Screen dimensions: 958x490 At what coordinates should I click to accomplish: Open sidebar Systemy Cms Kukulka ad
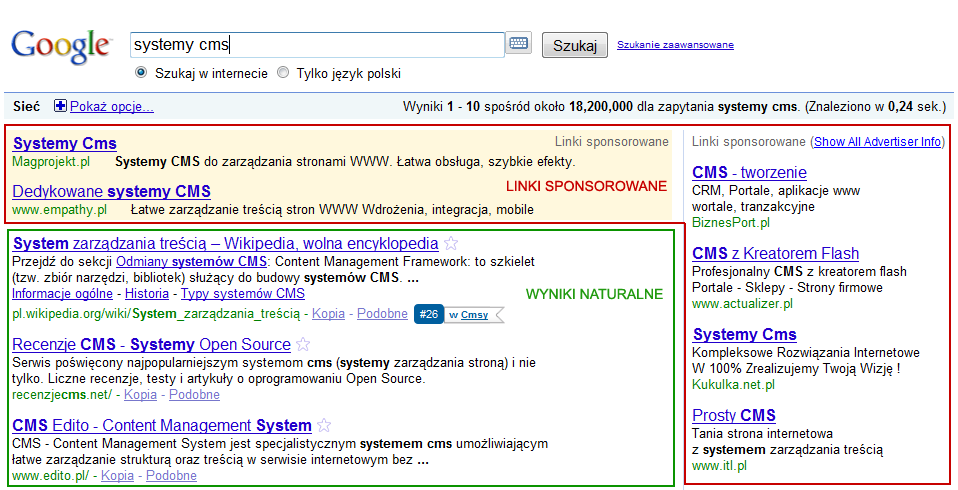[x=744, y=335]
